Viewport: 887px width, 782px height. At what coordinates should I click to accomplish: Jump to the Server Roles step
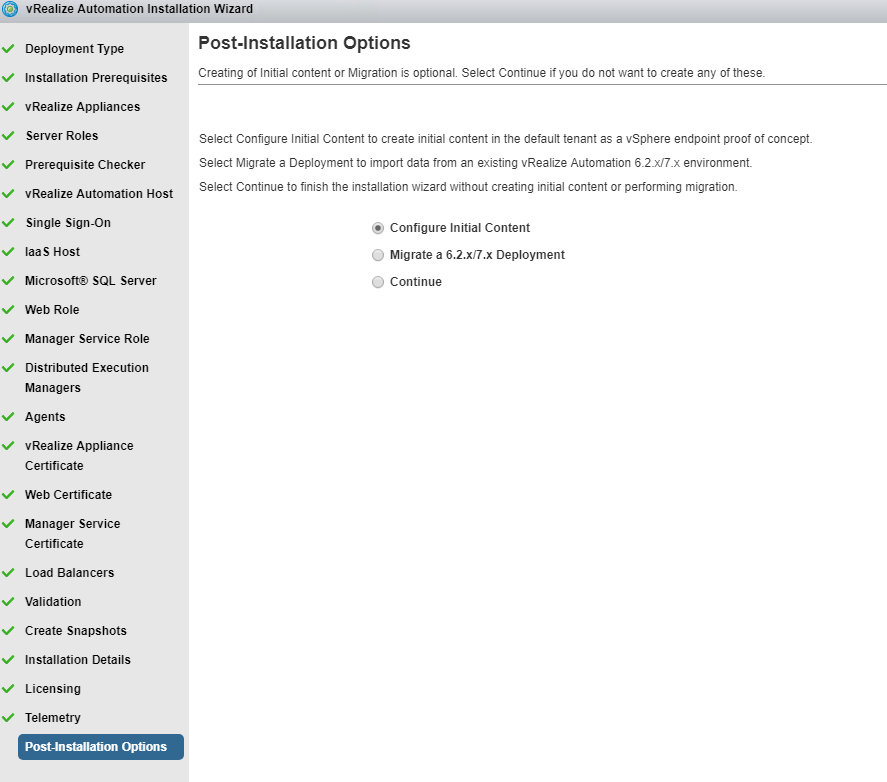coord(62,136)
